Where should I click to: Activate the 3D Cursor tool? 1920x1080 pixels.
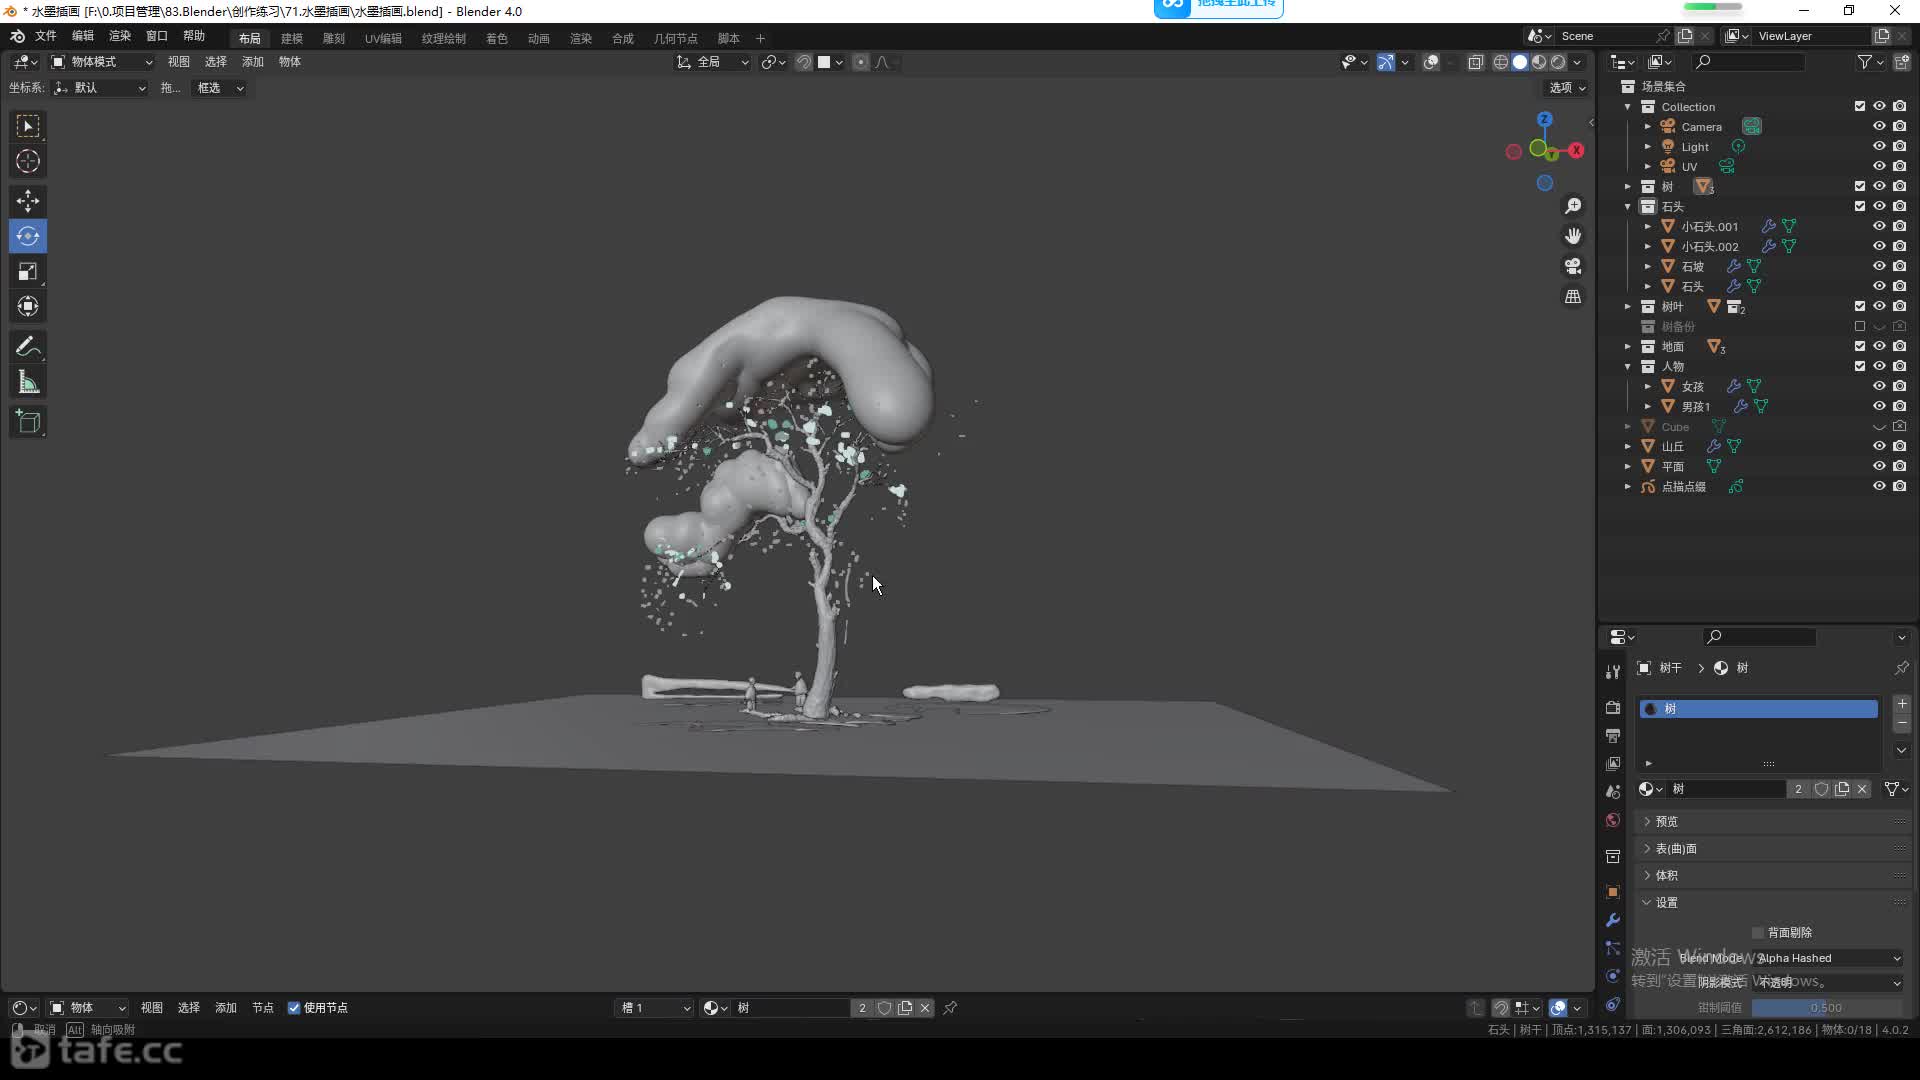click(x=28, y=161)
